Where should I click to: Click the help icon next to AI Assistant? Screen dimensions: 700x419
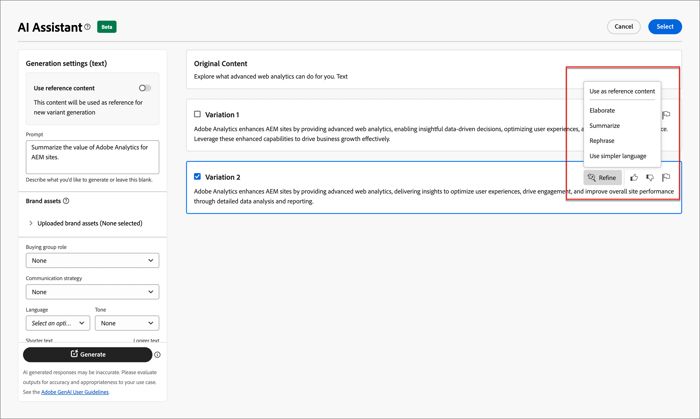[x=87, y=27]
